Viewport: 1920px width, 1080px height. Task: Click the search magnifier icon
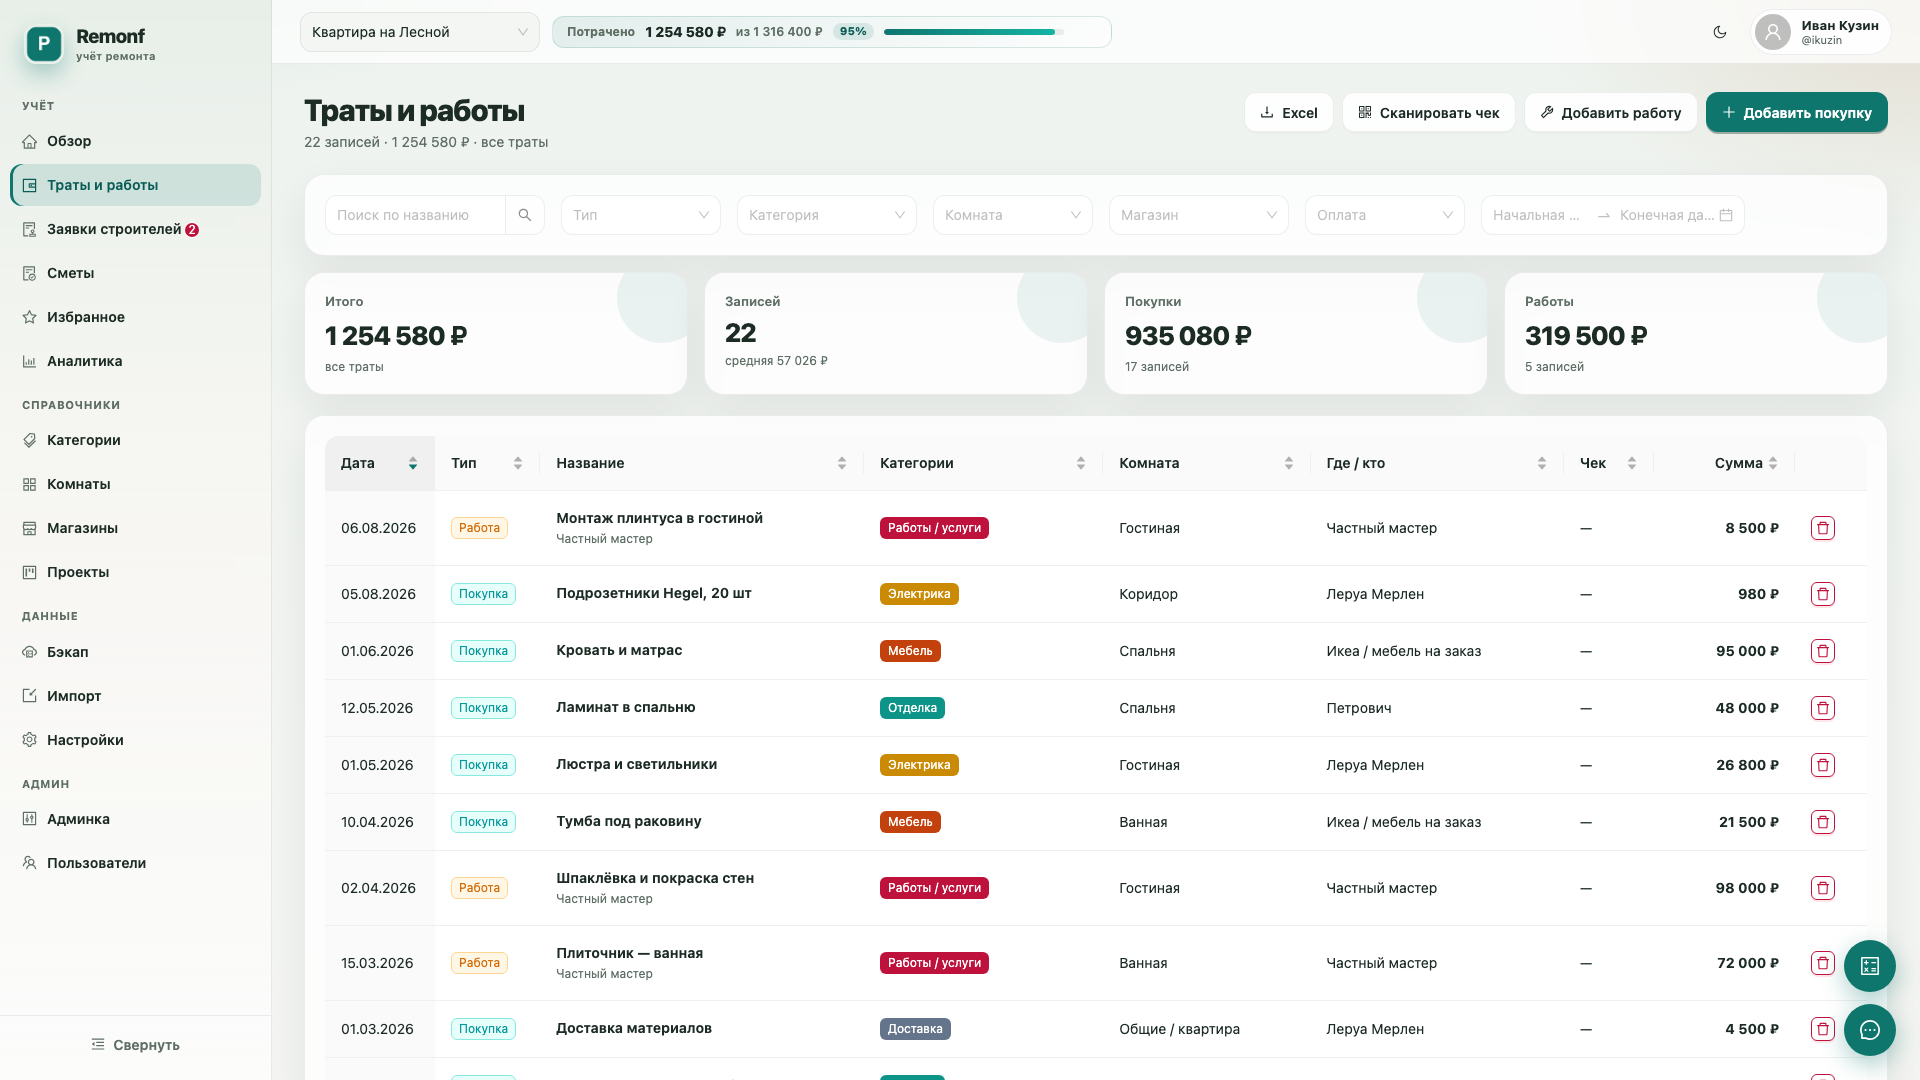tap(525, 215)
